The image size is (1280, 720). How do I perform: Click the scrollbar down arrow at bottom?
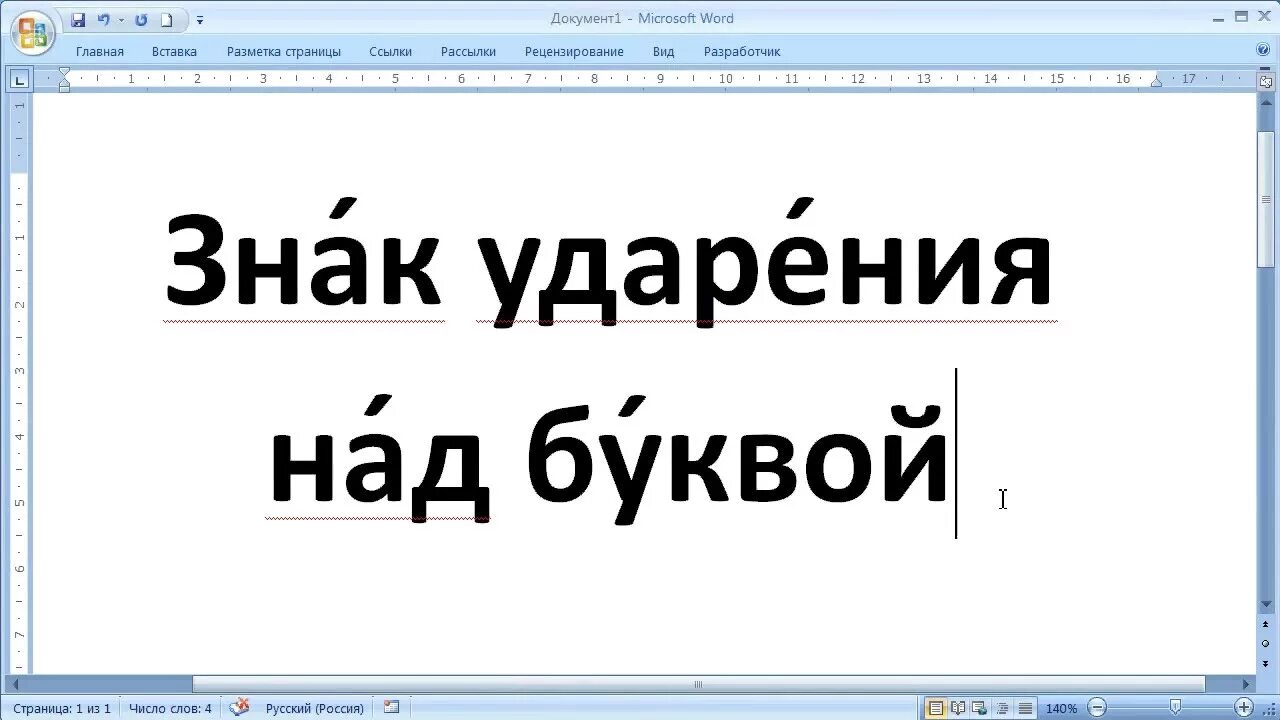tap(1265, 606)
